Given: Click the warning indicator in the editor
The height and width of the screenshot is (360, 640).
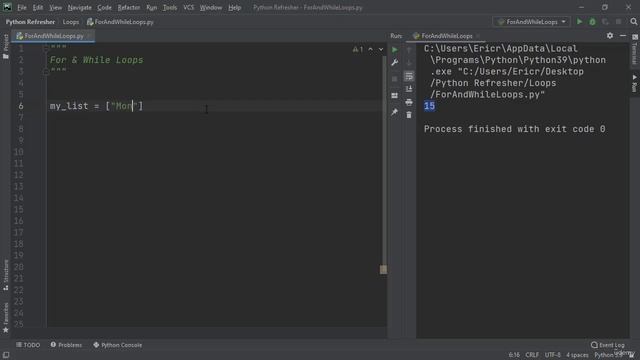Looking at the screenshot, I should [358, 49].
